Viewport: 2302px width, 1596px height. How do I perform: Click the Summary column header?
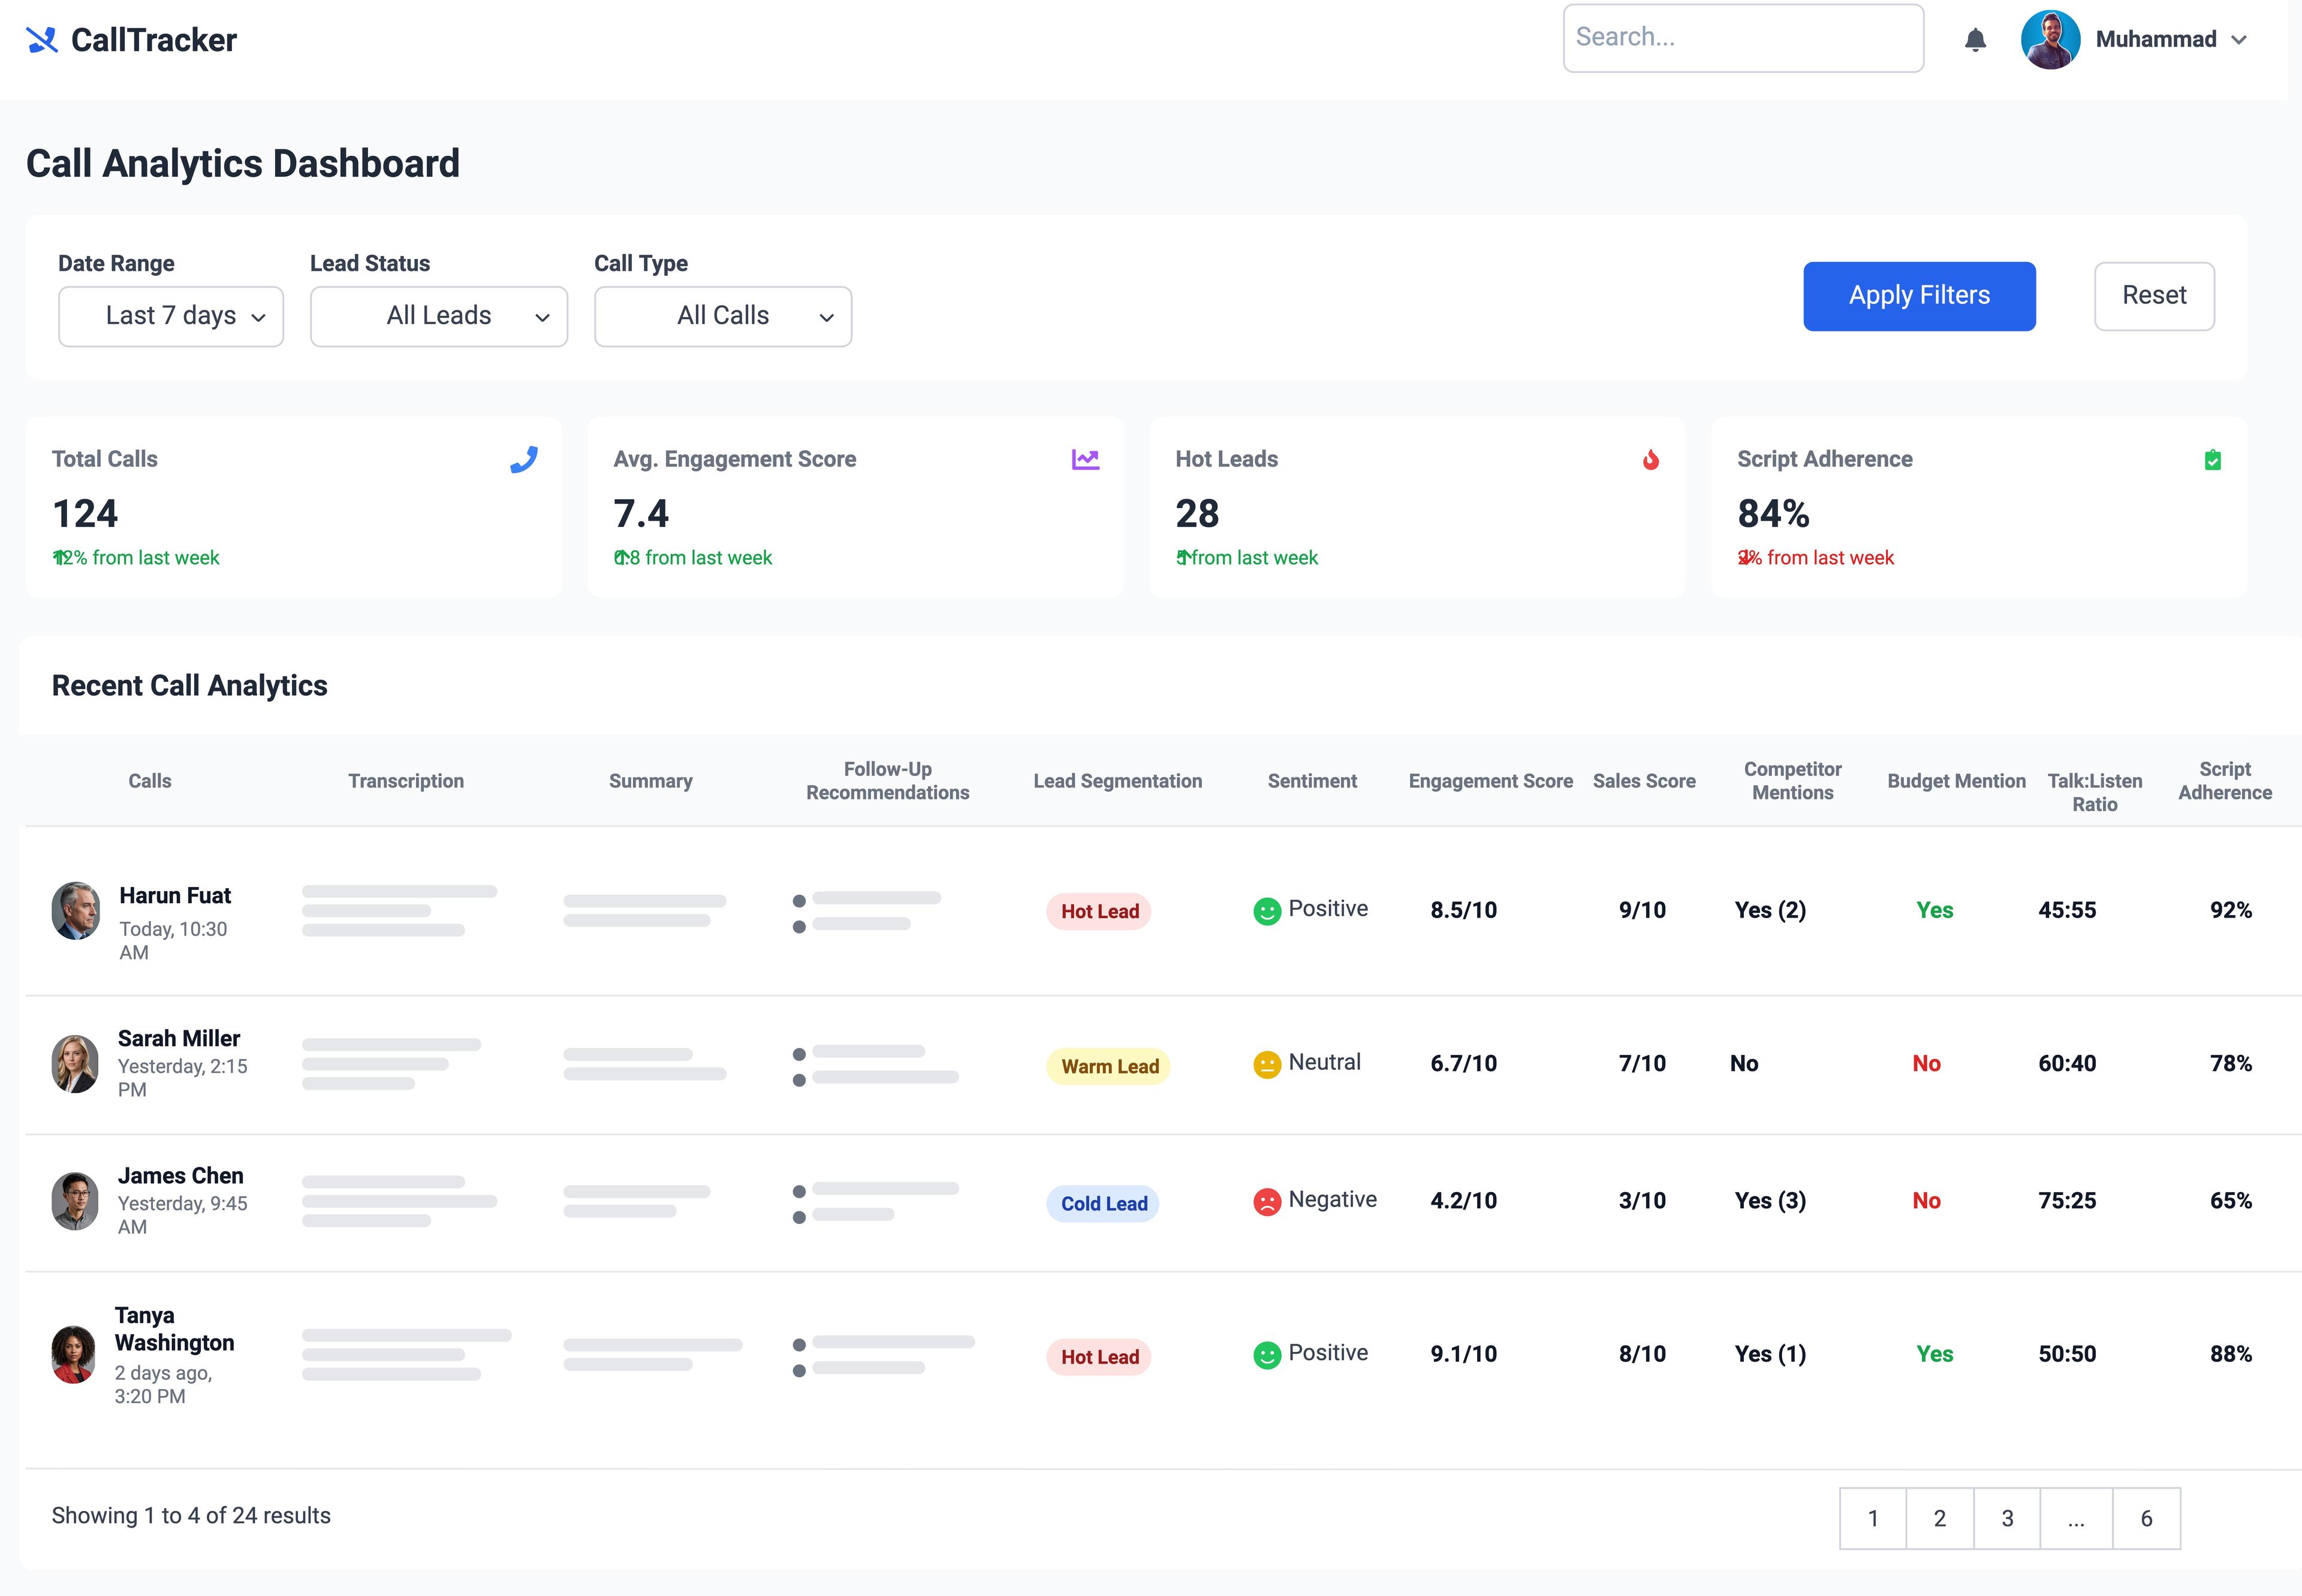651,781
